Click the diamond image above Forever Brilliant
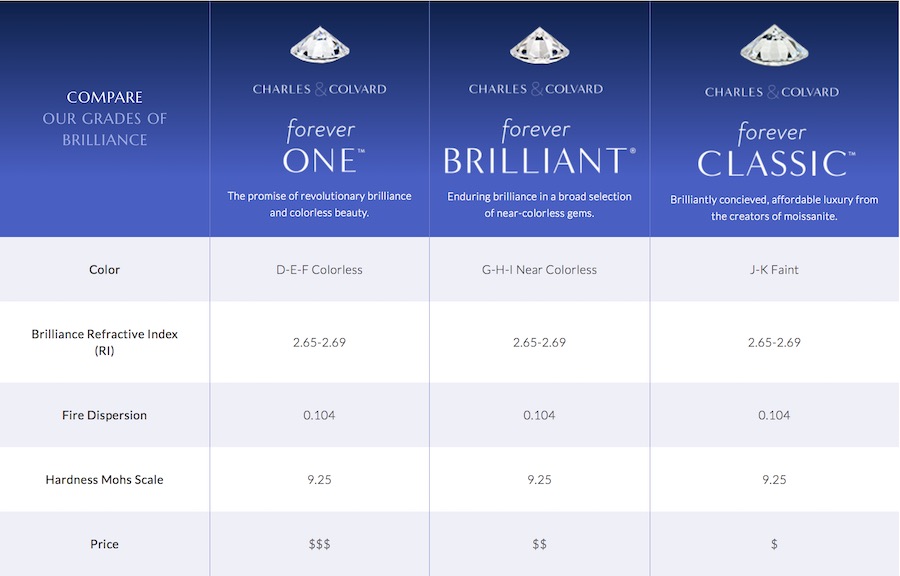900x576 pixels. (x=539, y=46)
